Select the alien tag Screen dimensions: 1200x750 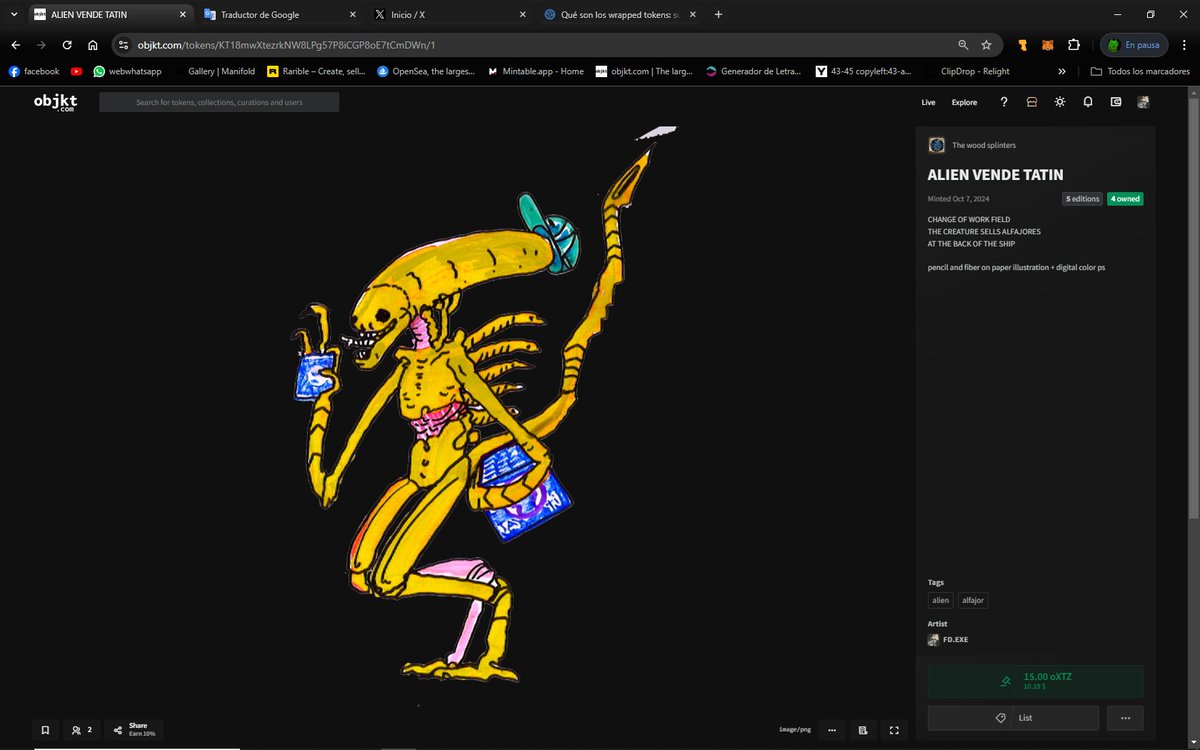coord(940,600)
